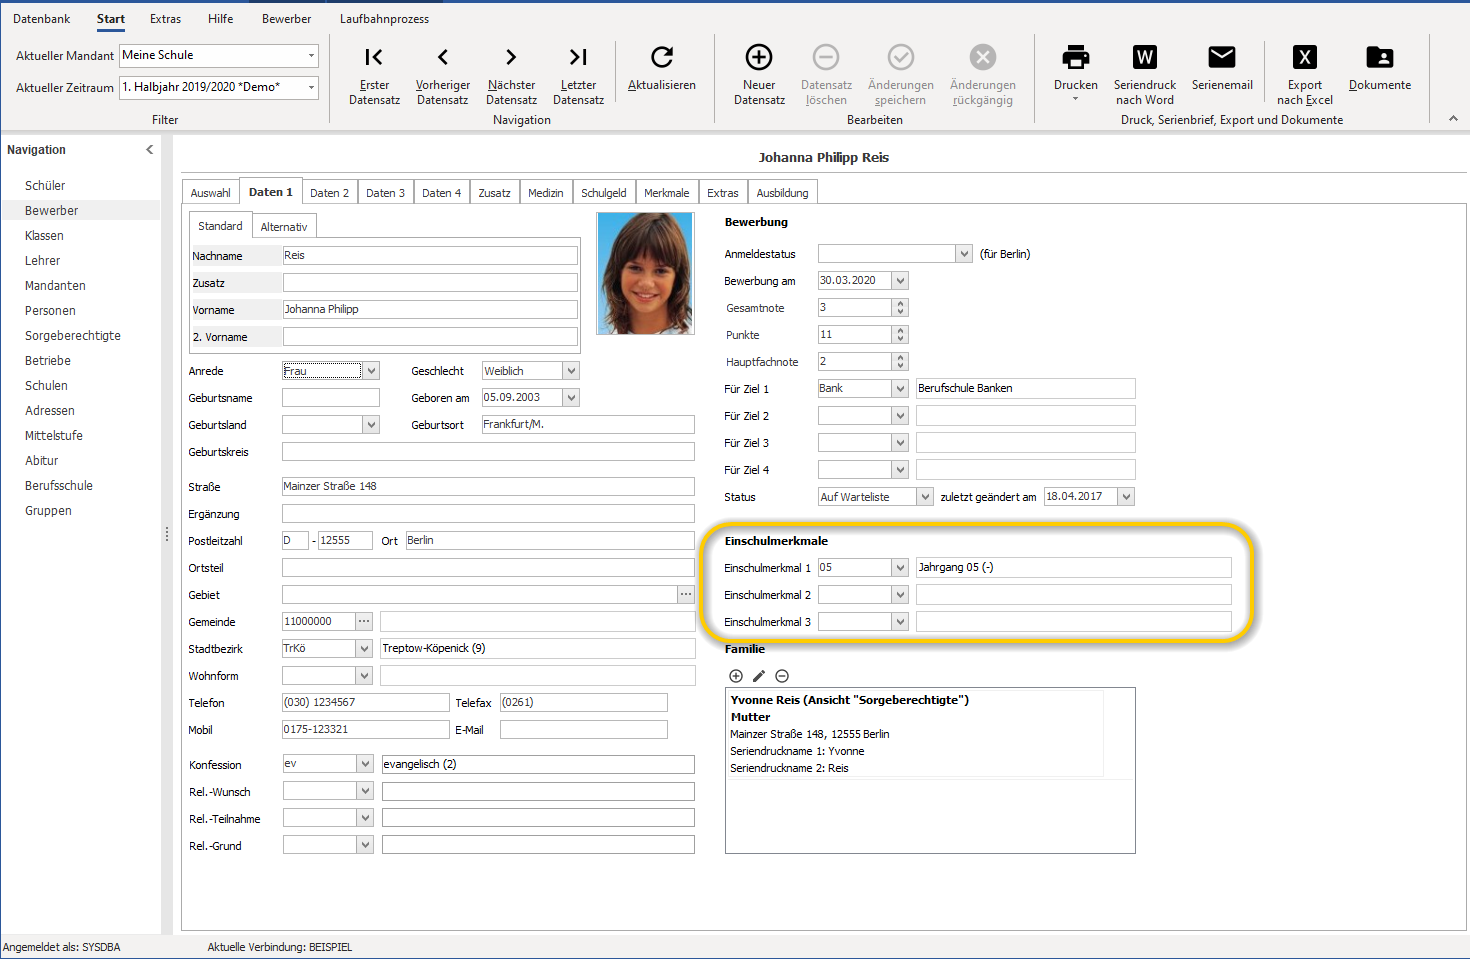Image resolution: width=1470 pixels, height=959 pixels.
Task: Add a family member with plus icon
Action: tap(736, 676)
